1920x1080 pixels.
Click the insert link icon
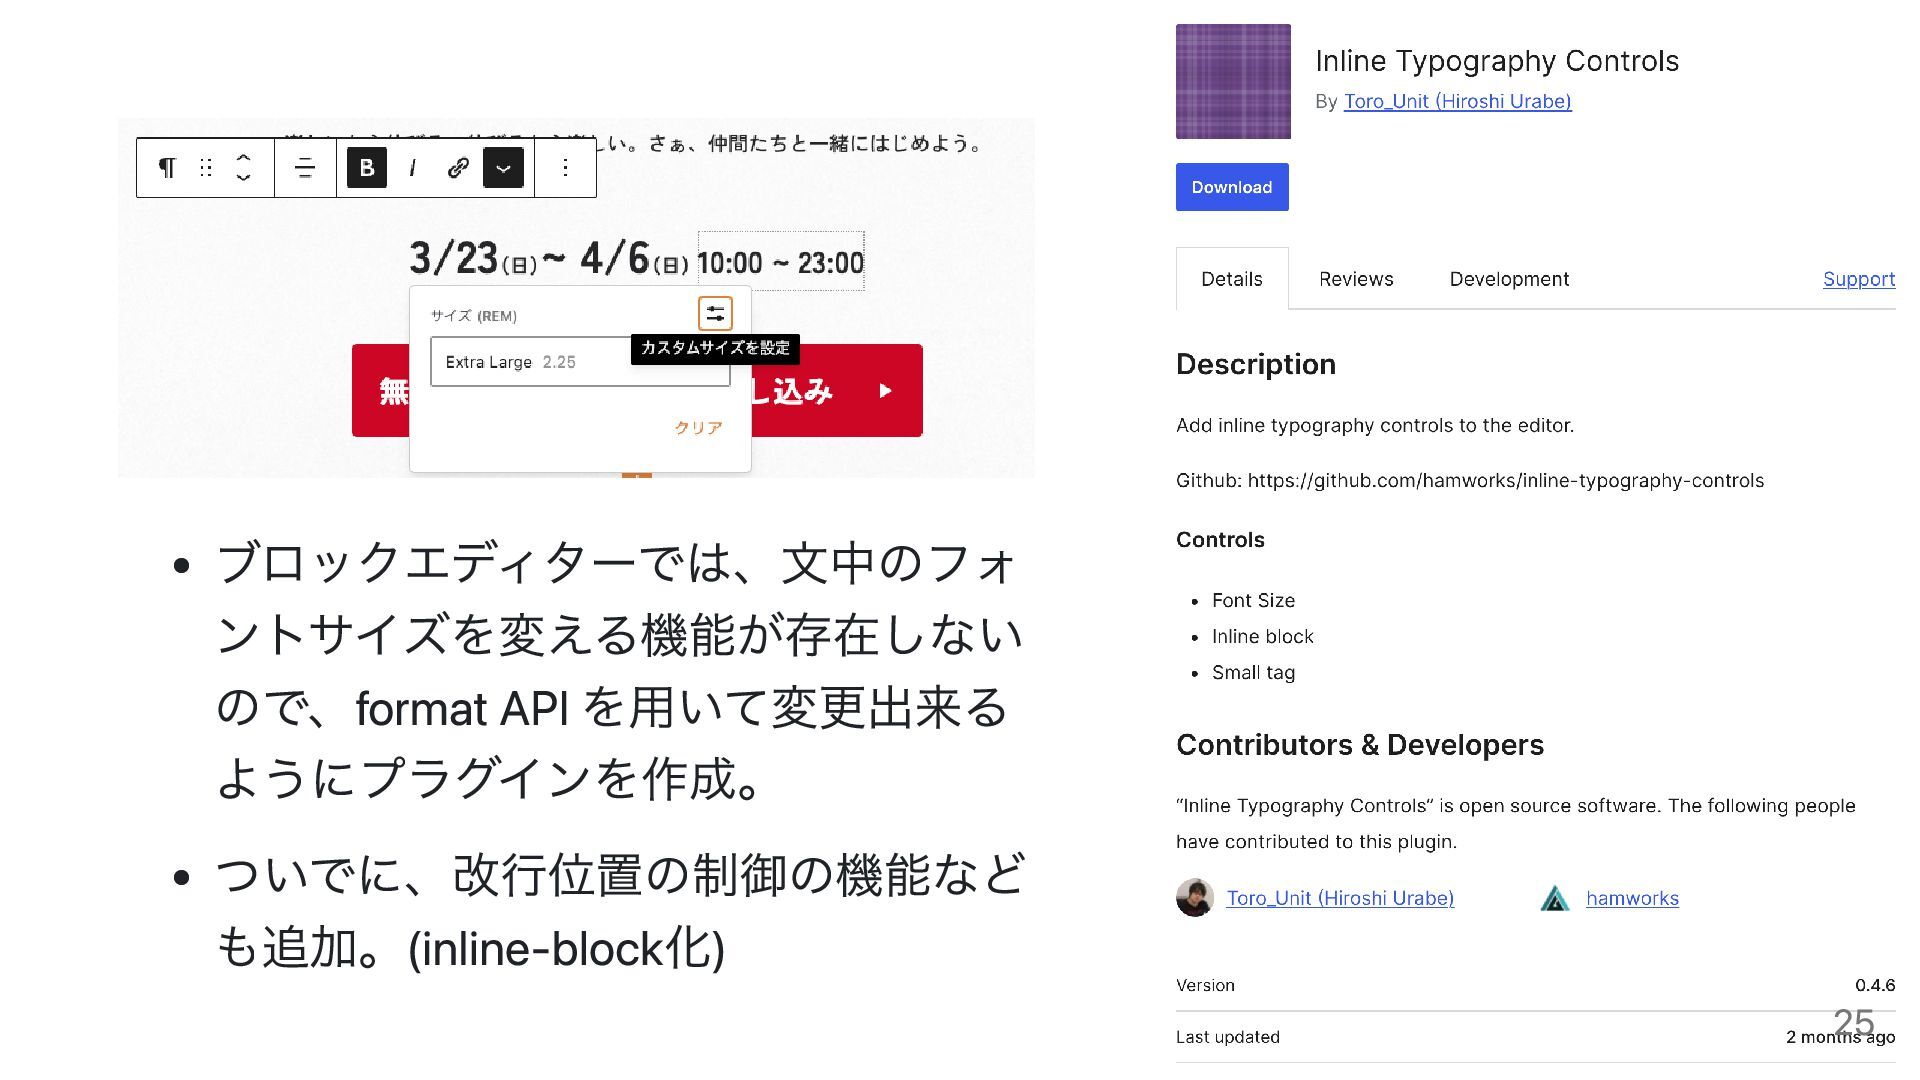[458, 168]
